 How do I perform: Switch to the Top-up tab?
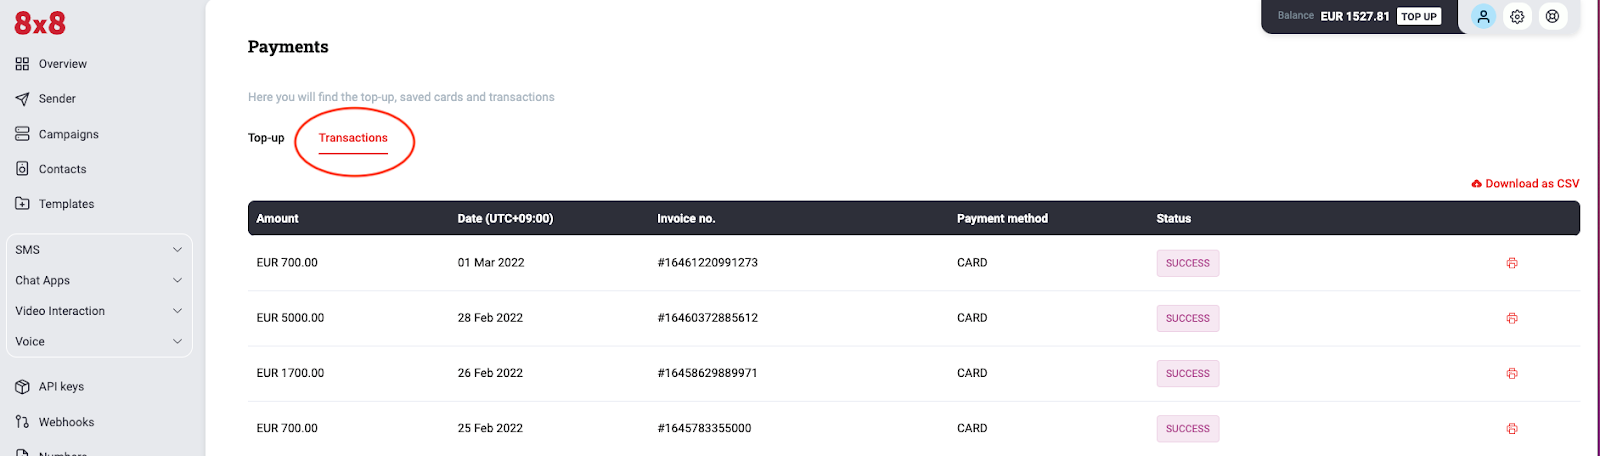(x=266, y=138)
